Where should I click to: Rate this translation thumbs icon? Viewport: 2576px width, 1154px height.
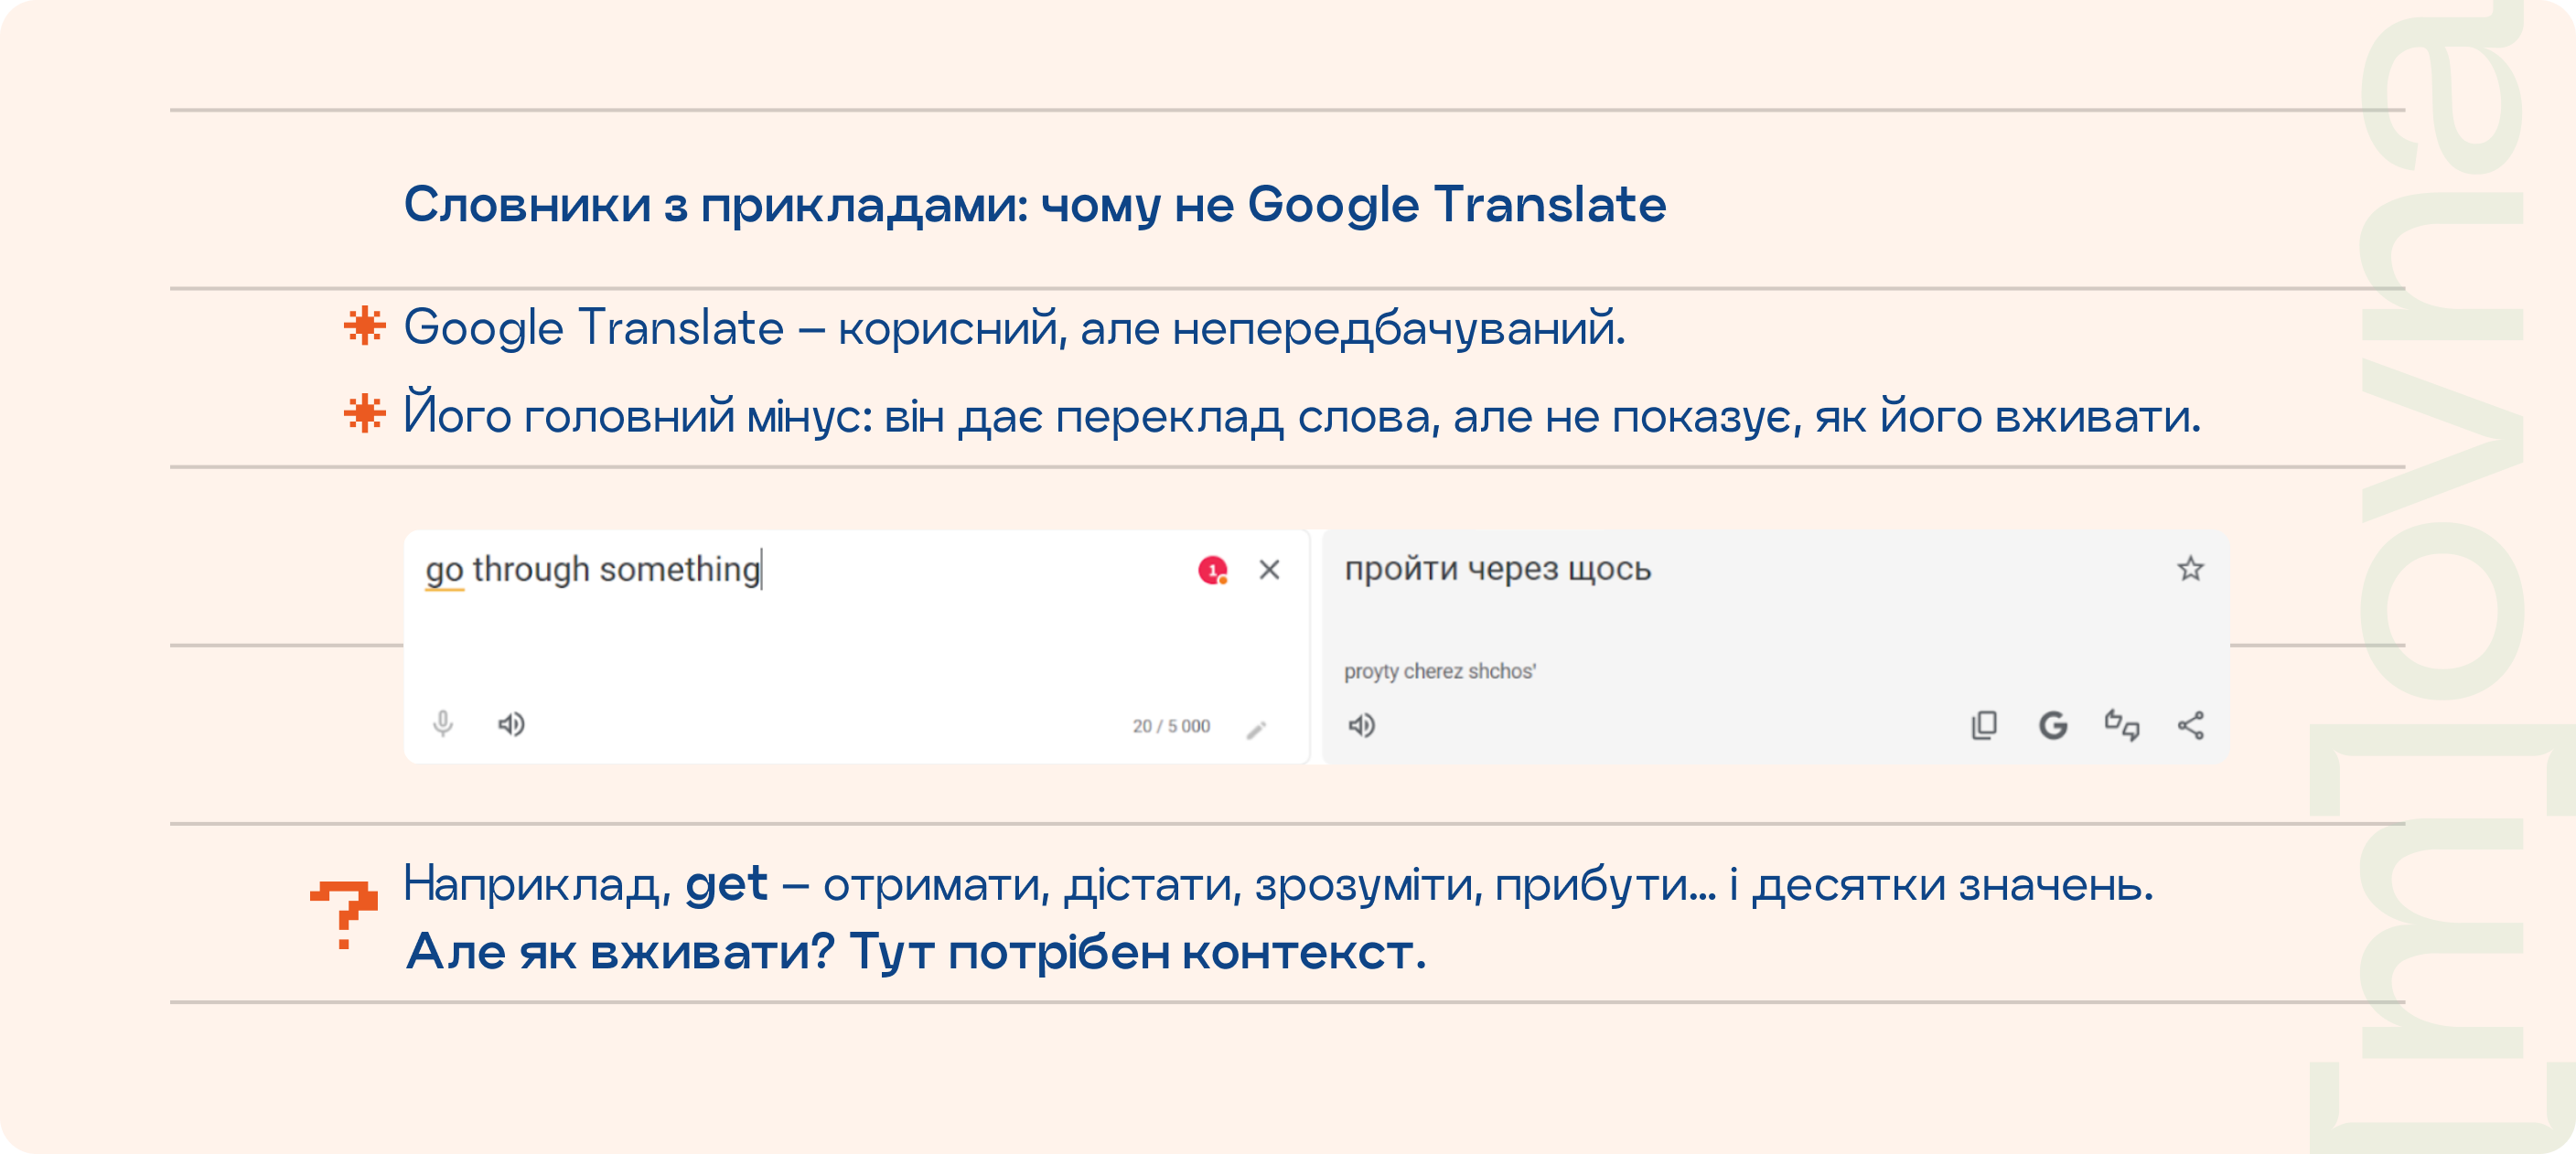pyautogui.click(x=2121, y=725)
